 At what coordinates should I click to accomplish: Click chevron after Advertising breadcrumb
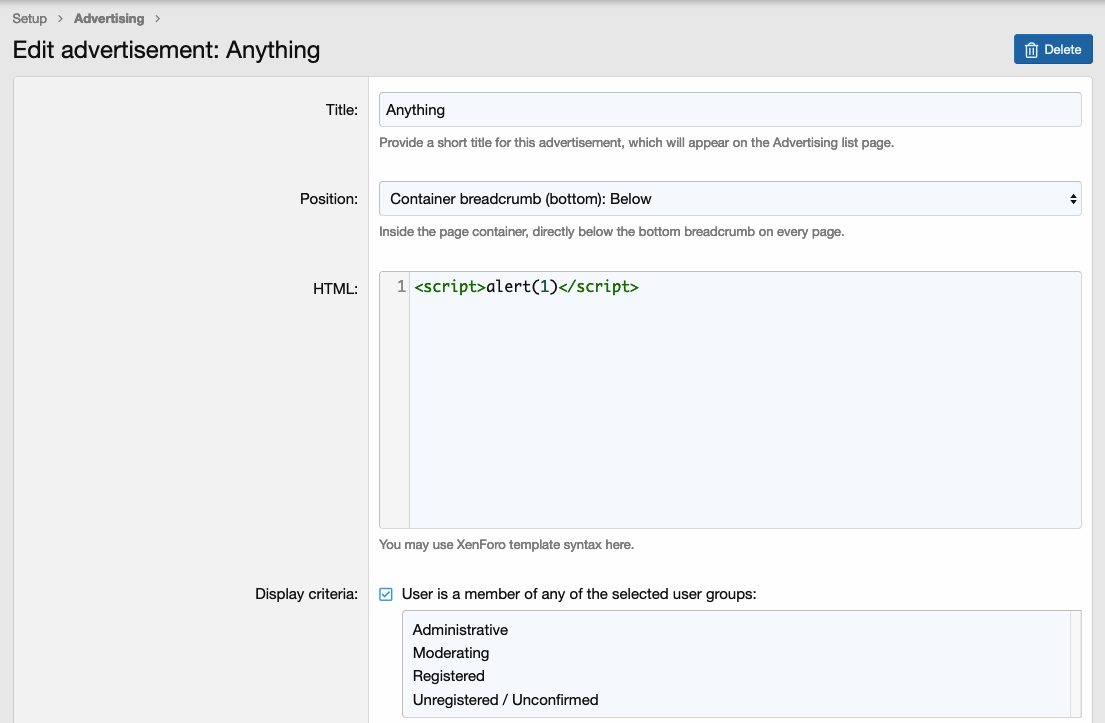(157, 19)
